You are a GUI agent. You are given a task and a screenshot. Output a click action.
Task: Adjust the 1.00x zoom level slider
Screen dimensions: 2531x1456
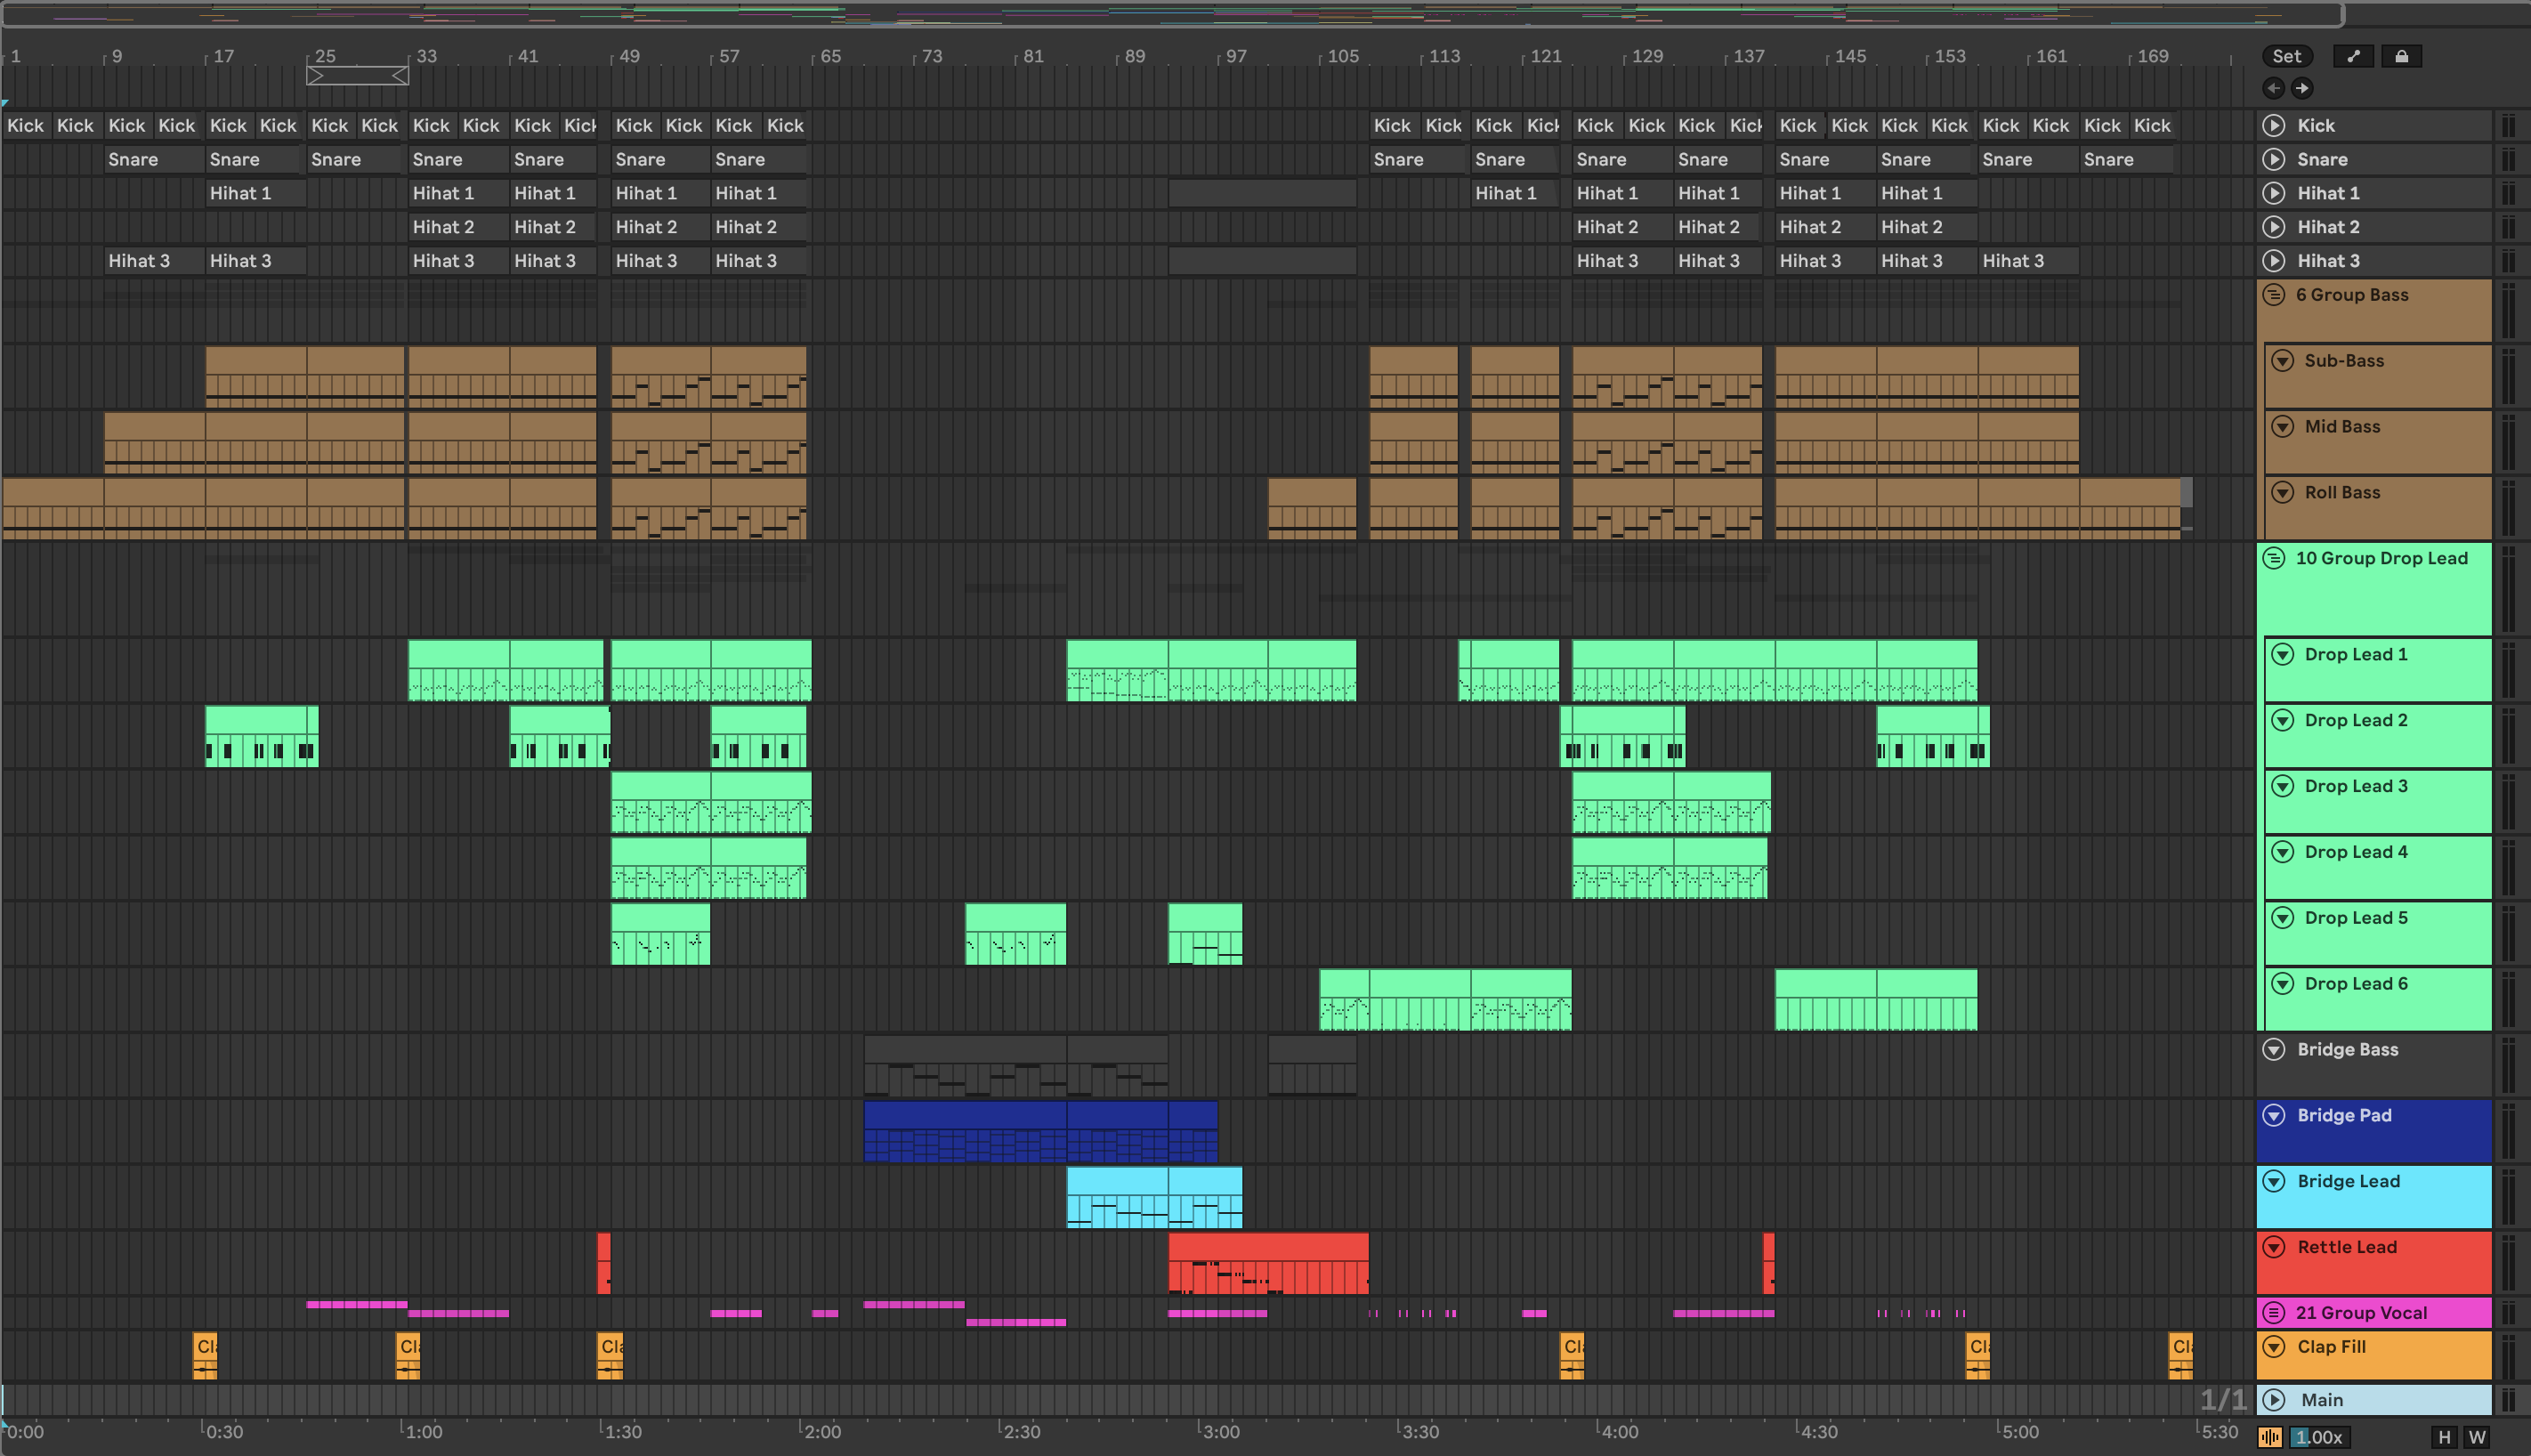pos(2320,1437)
